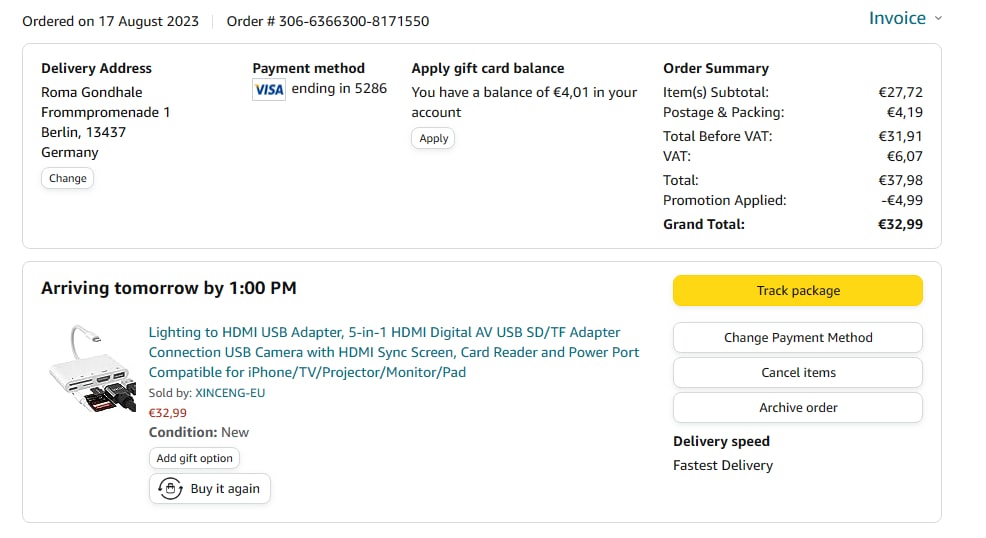Viewport: 986px width, 538px height.
Task: Apply the gift card balance
Action: tap(433, 138)
